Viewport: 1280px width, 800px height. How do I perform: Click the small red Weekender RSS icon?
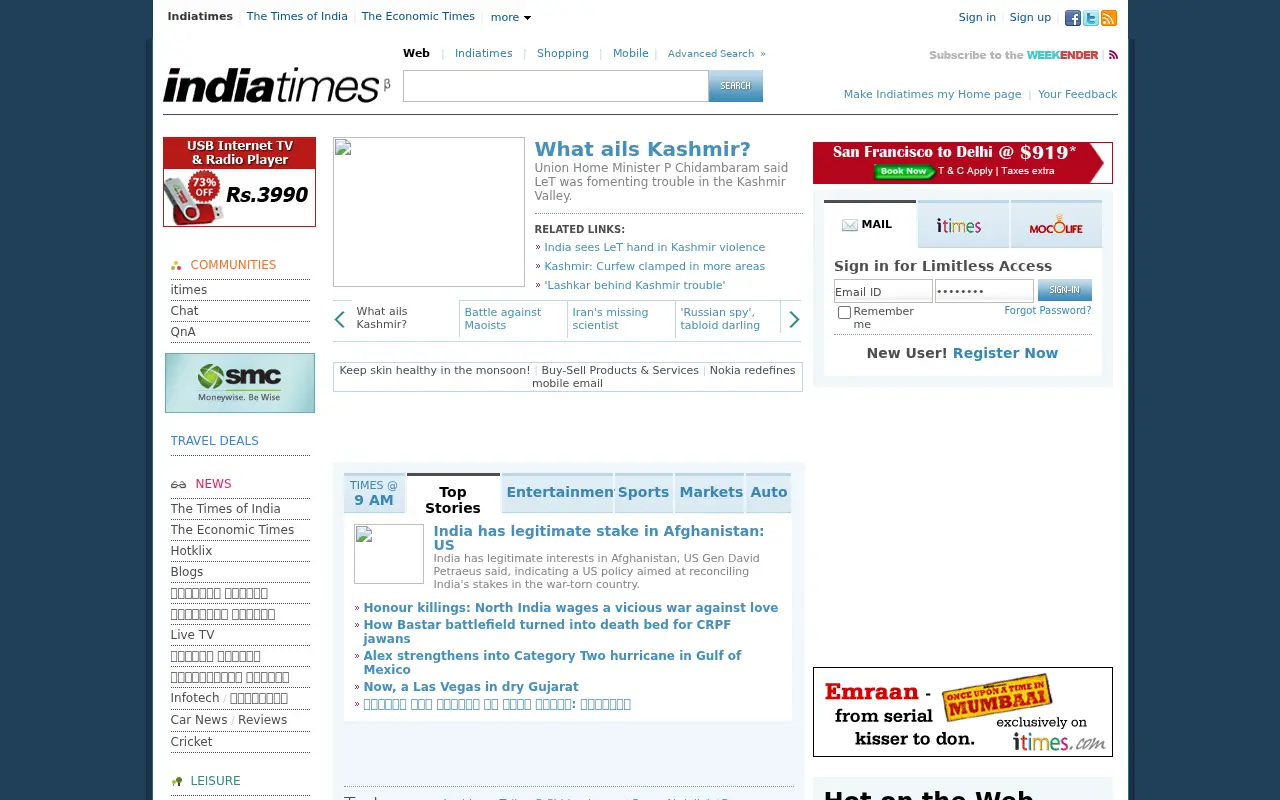1113,55
